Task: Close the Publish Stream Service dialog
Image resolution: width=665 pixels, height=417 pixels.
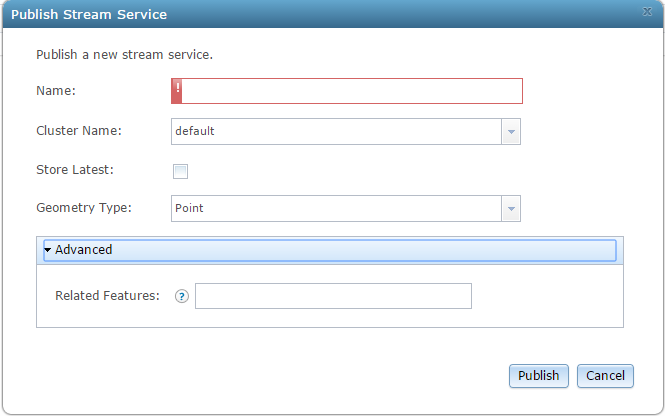Action: 647,12
